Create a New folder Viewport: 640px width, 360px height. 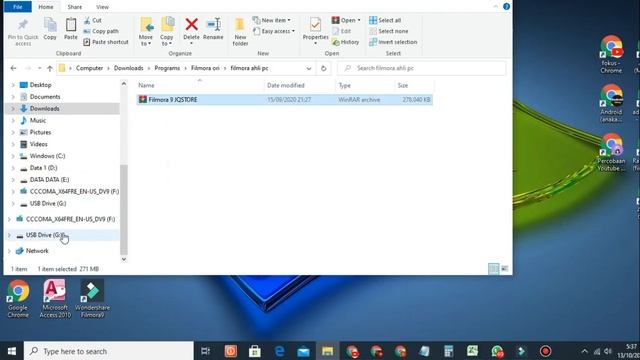coord(240,31)
